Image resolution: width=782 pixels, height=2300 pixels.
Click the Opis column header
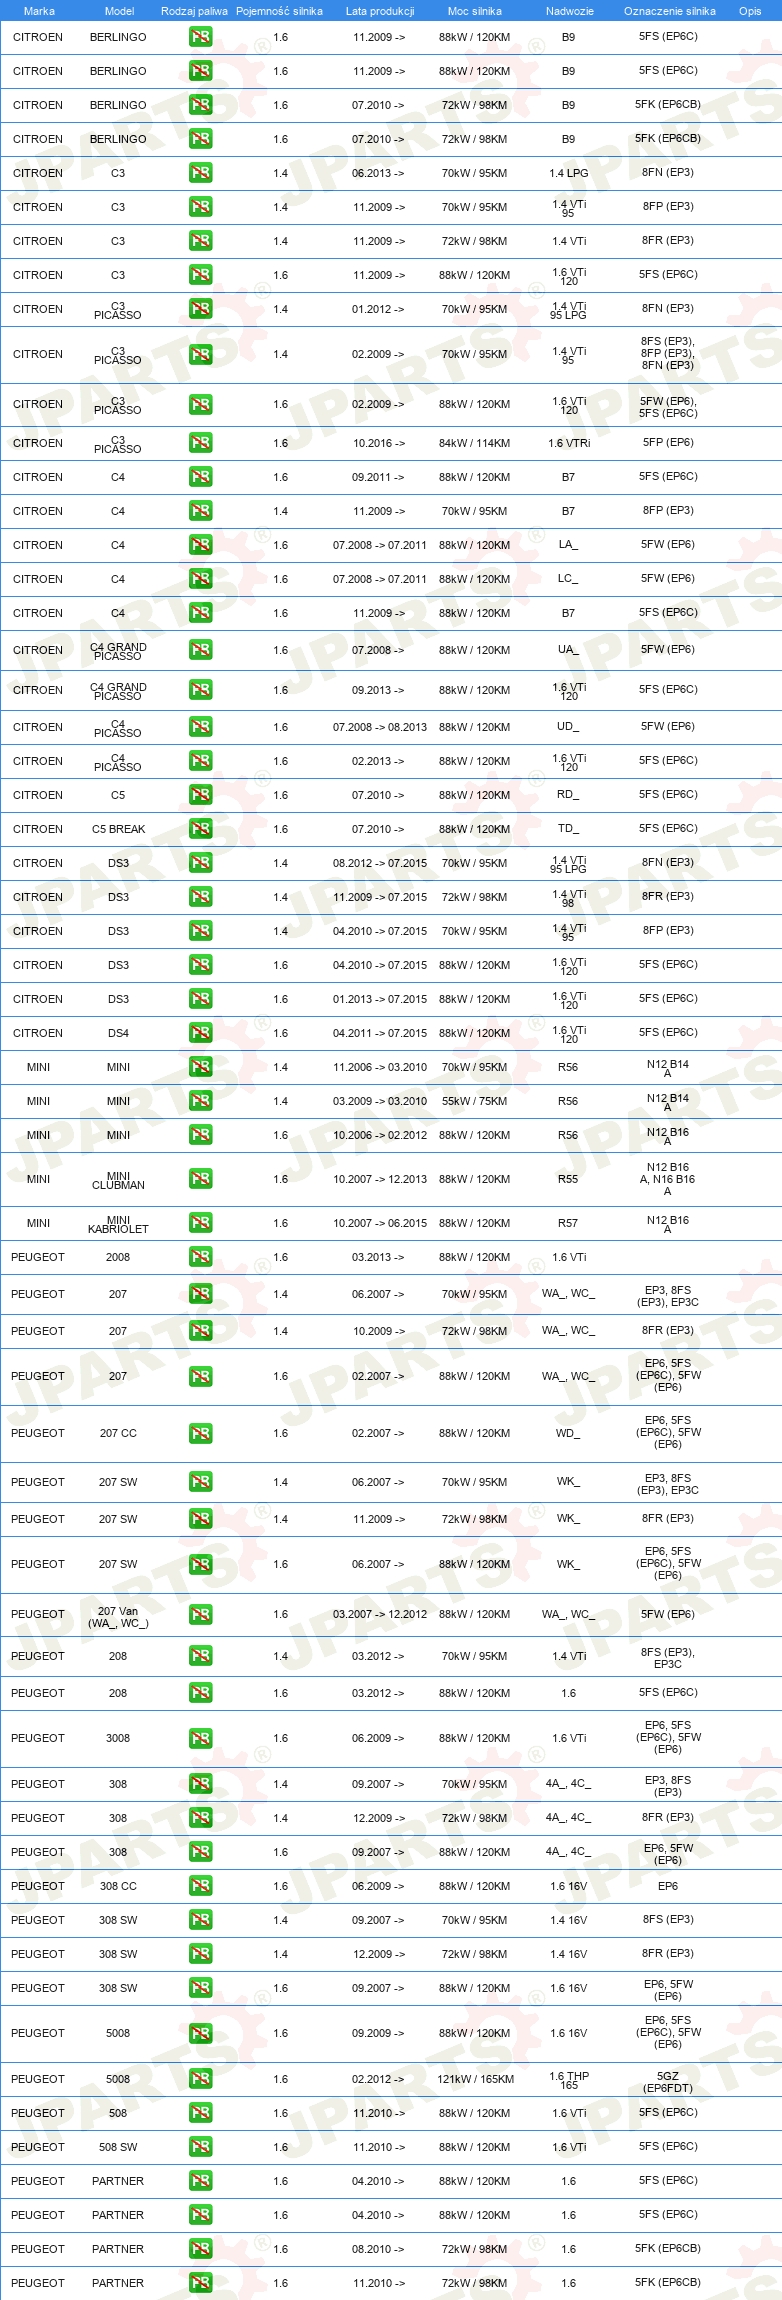750,11
